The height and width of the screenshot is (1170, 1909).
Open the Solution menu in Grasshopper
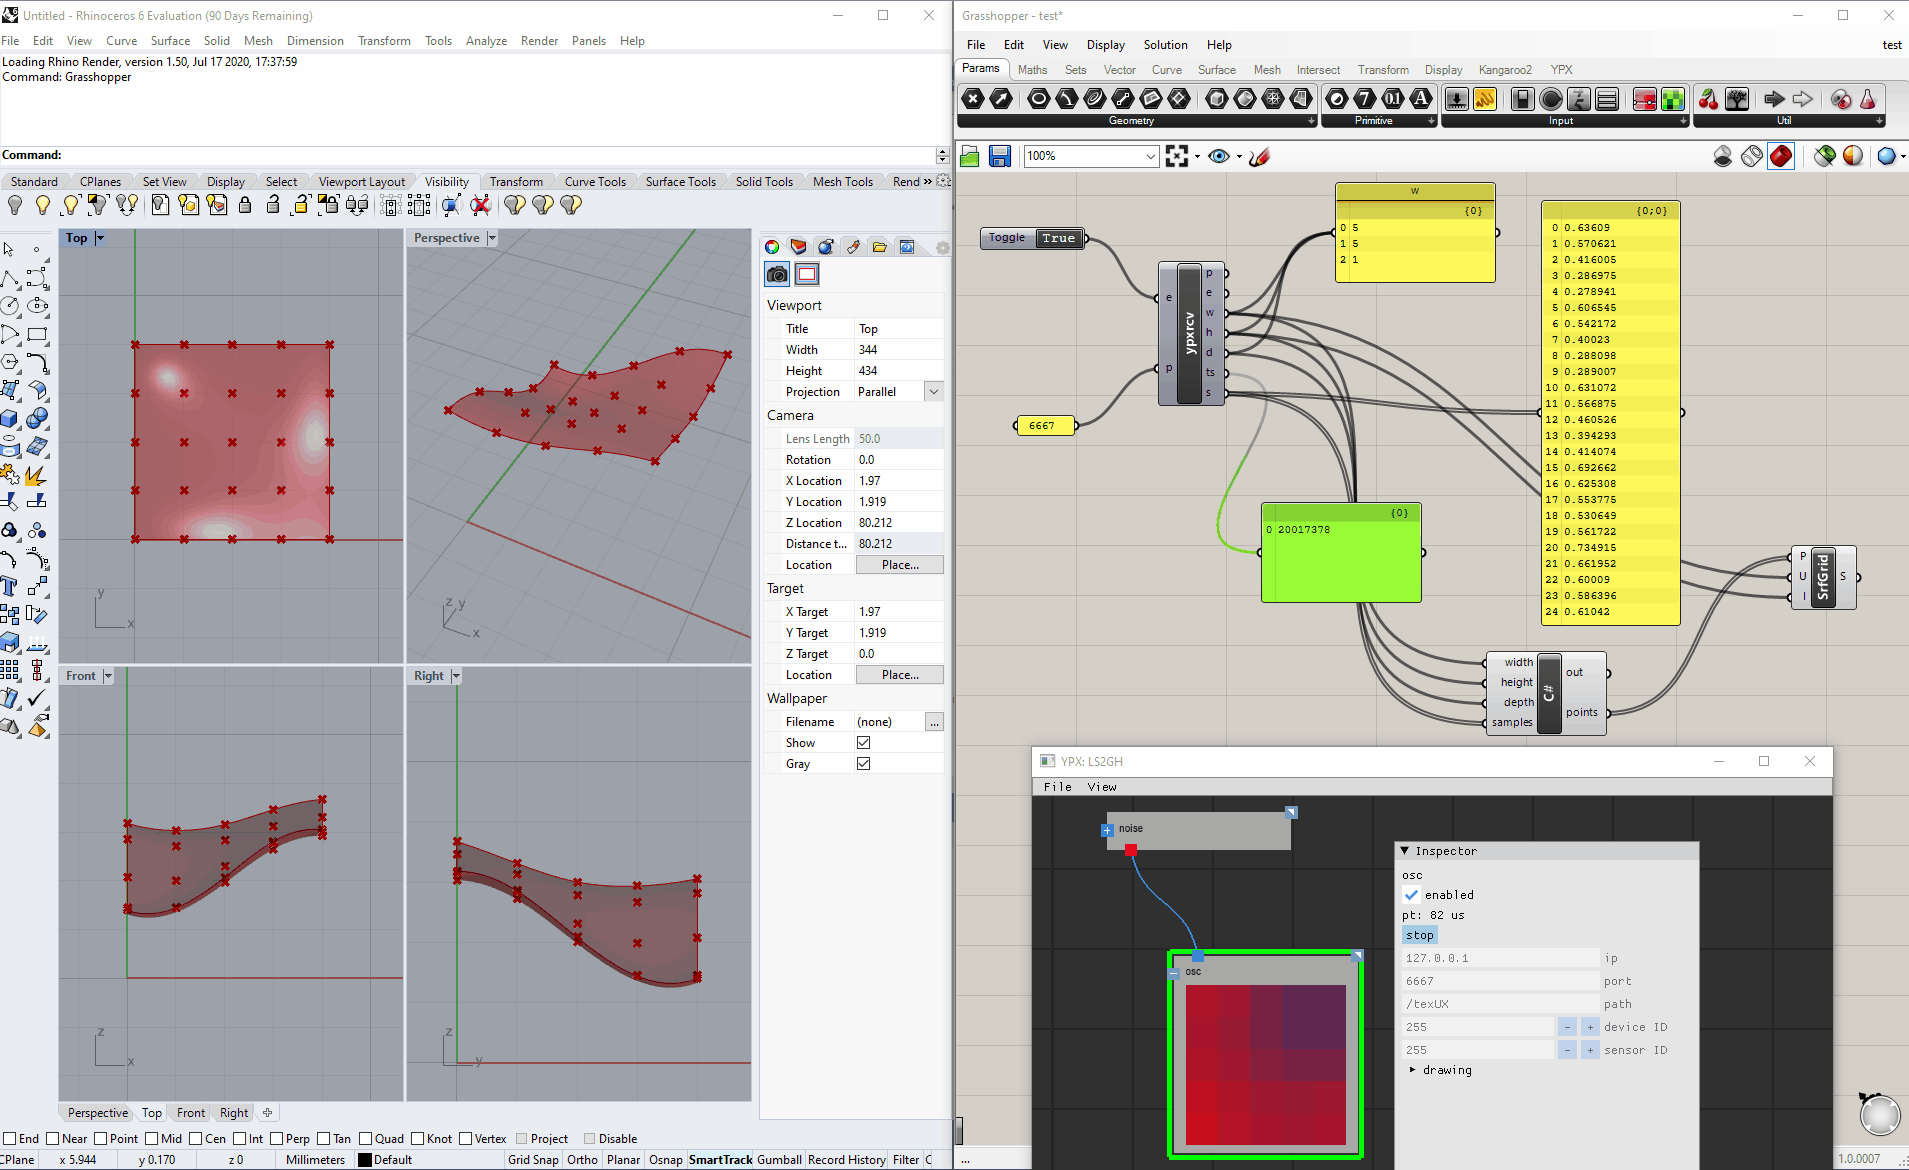point(1165,45)
